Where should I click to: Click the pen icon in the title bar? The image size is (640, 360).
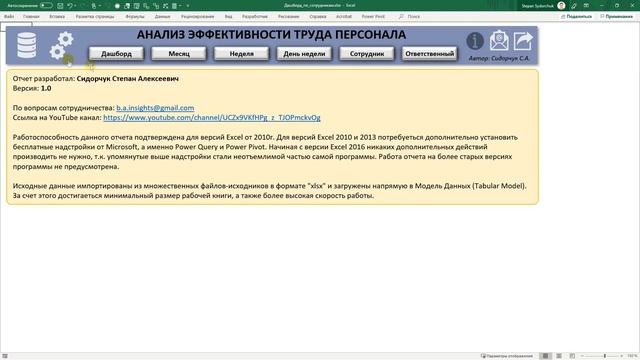574,6
